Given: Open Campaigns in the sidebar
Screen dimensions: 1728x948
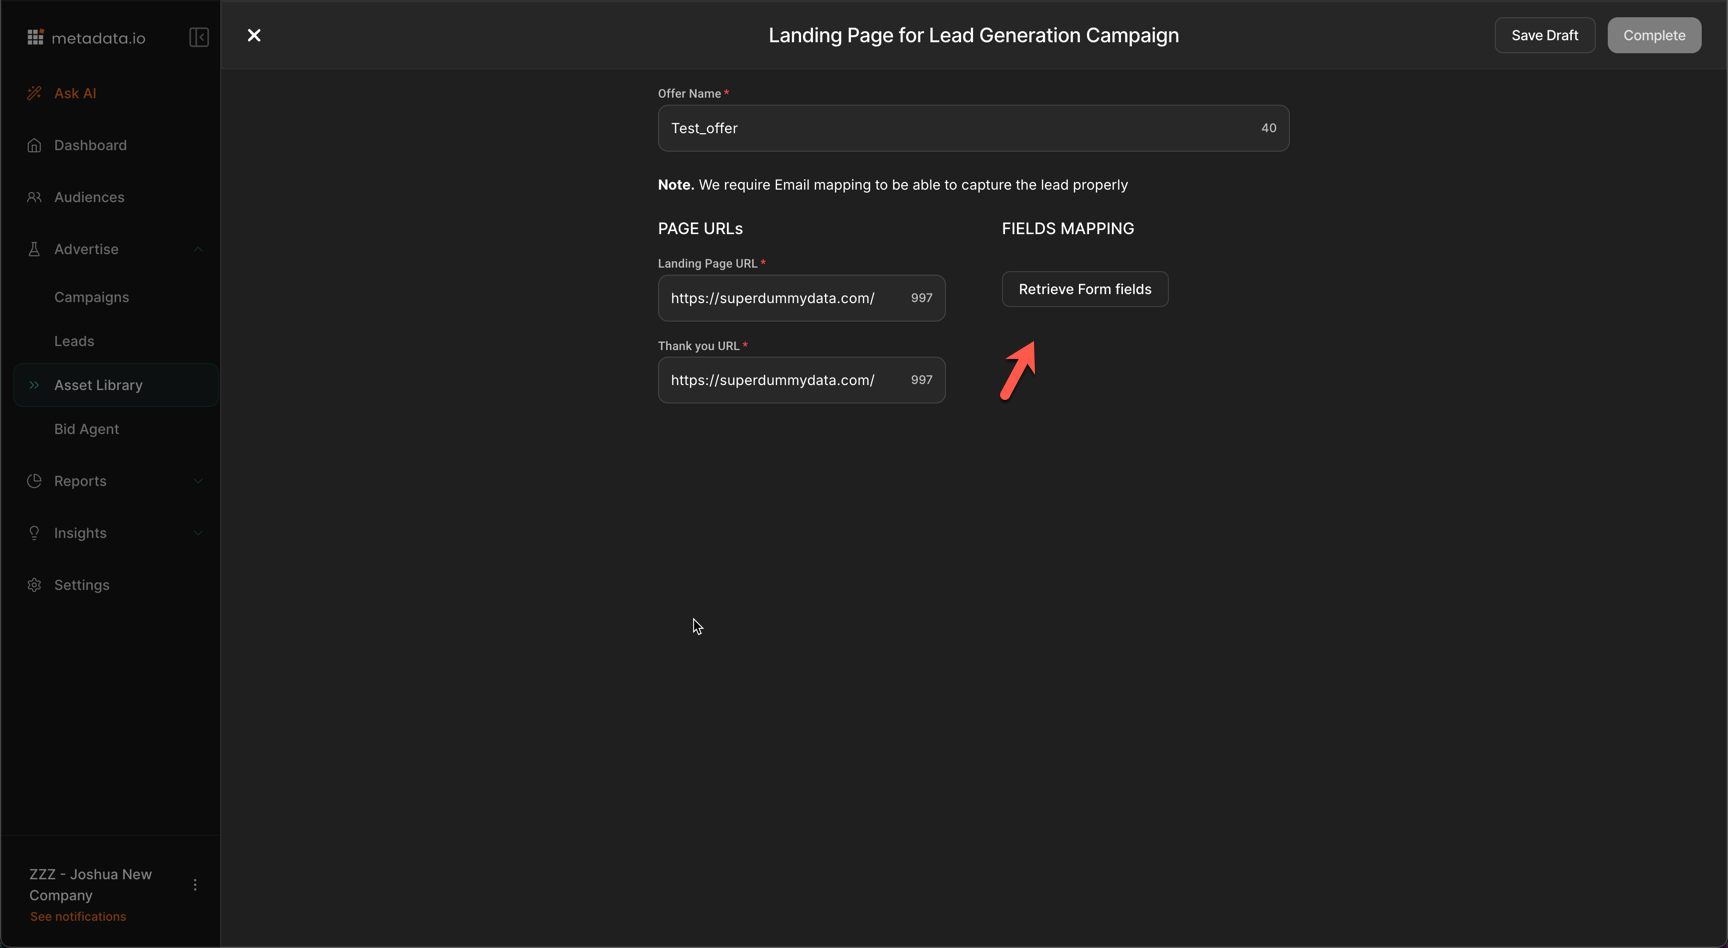Looking at the screenshot, I should [91, 297].
